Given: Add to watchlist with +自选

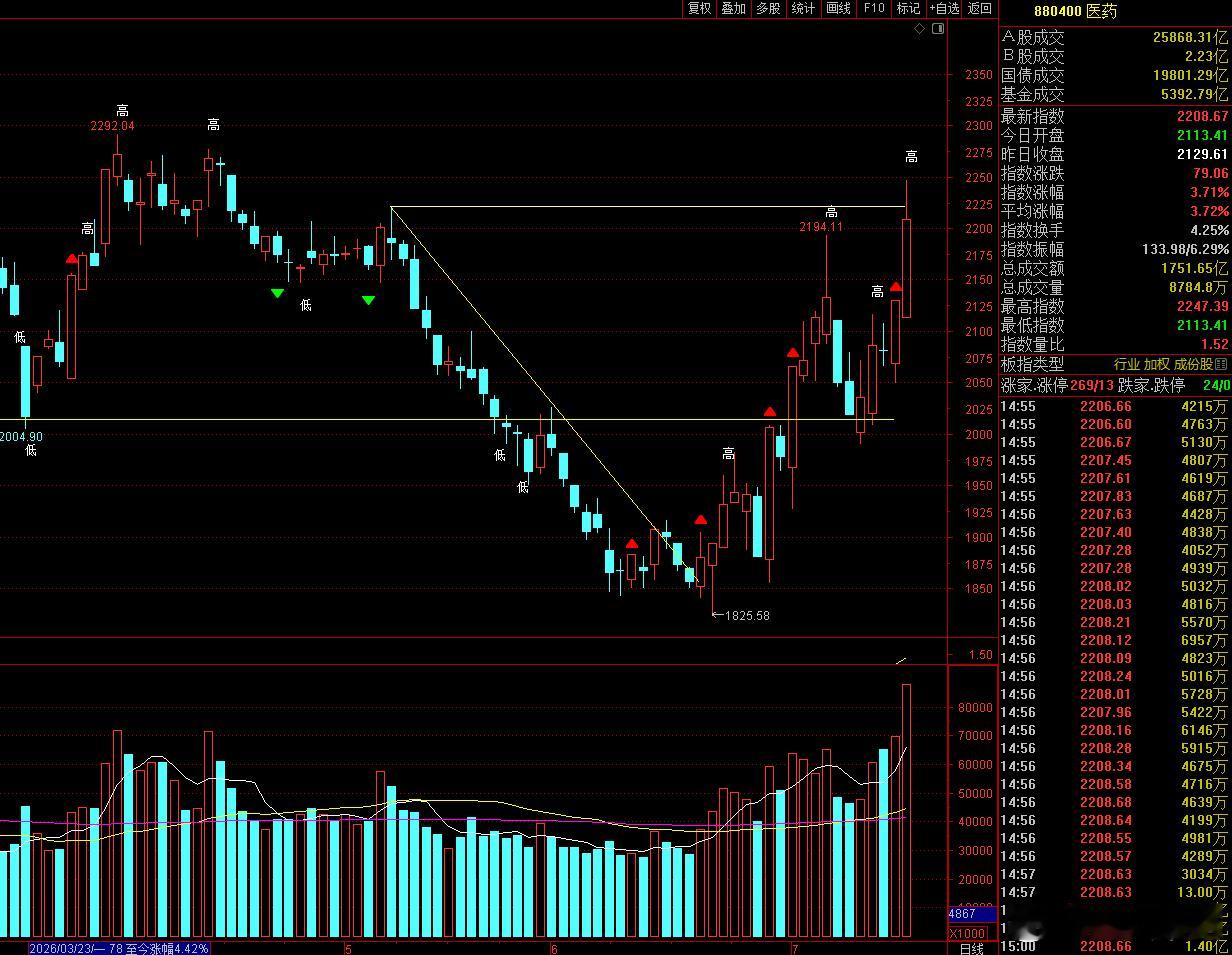Looking at the screenshot, I should (944, 8).
